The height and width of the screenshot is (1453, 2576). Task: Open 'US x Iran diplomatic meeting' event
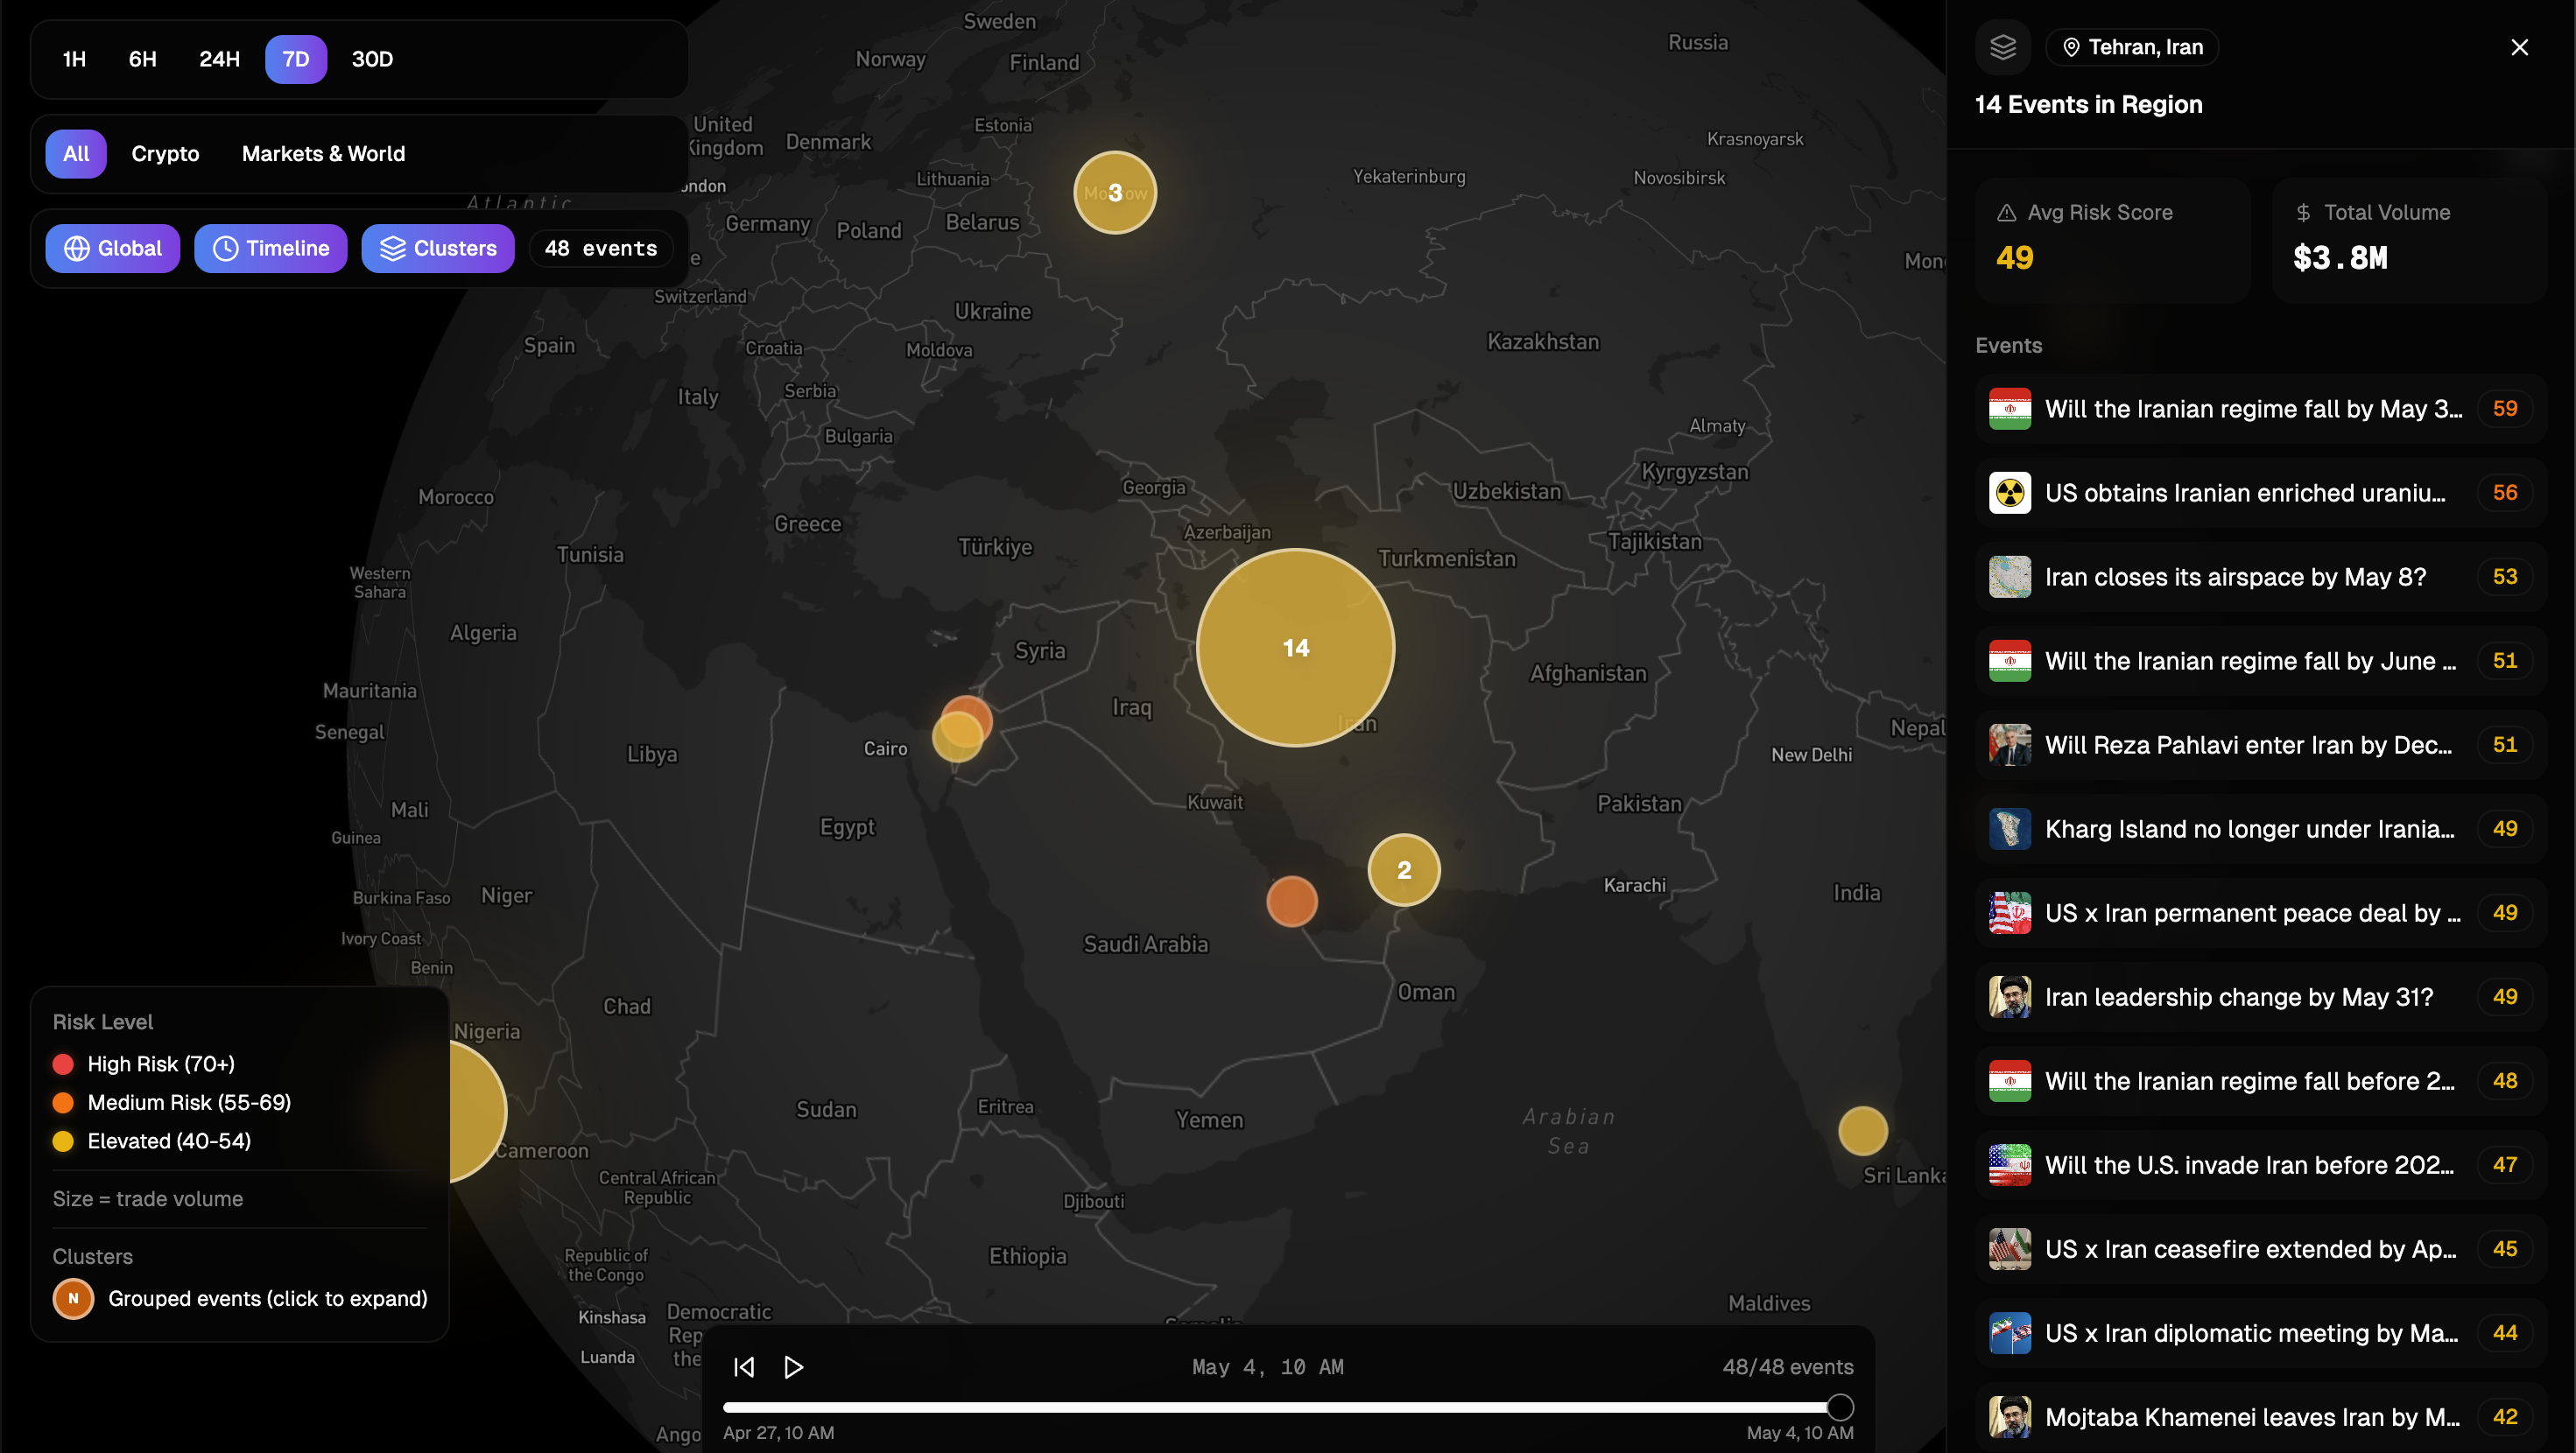(x=2261, y=1333)
